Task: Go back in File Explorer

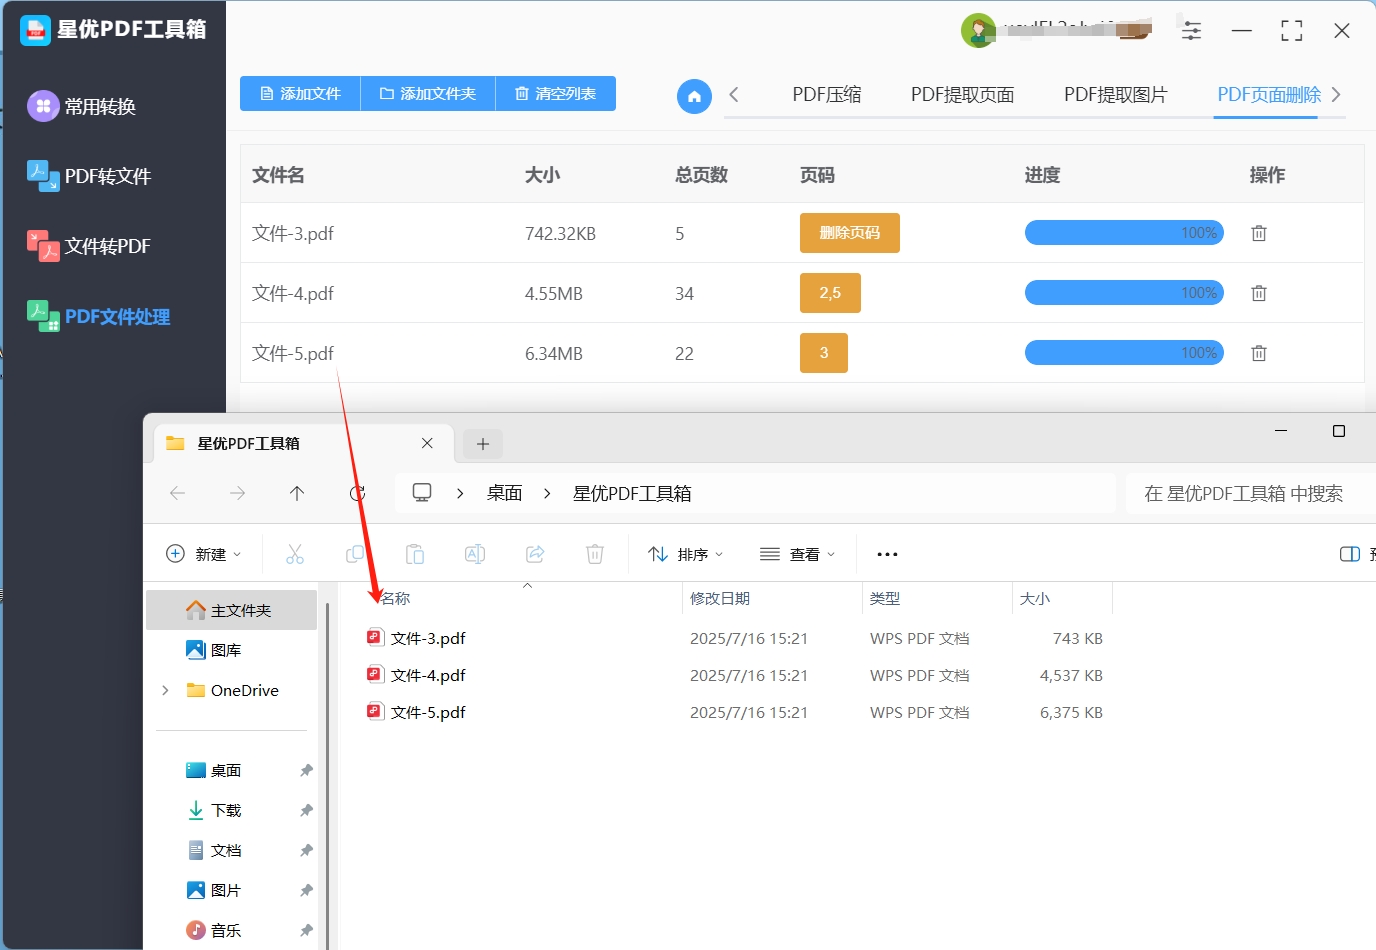Action: 178,493
